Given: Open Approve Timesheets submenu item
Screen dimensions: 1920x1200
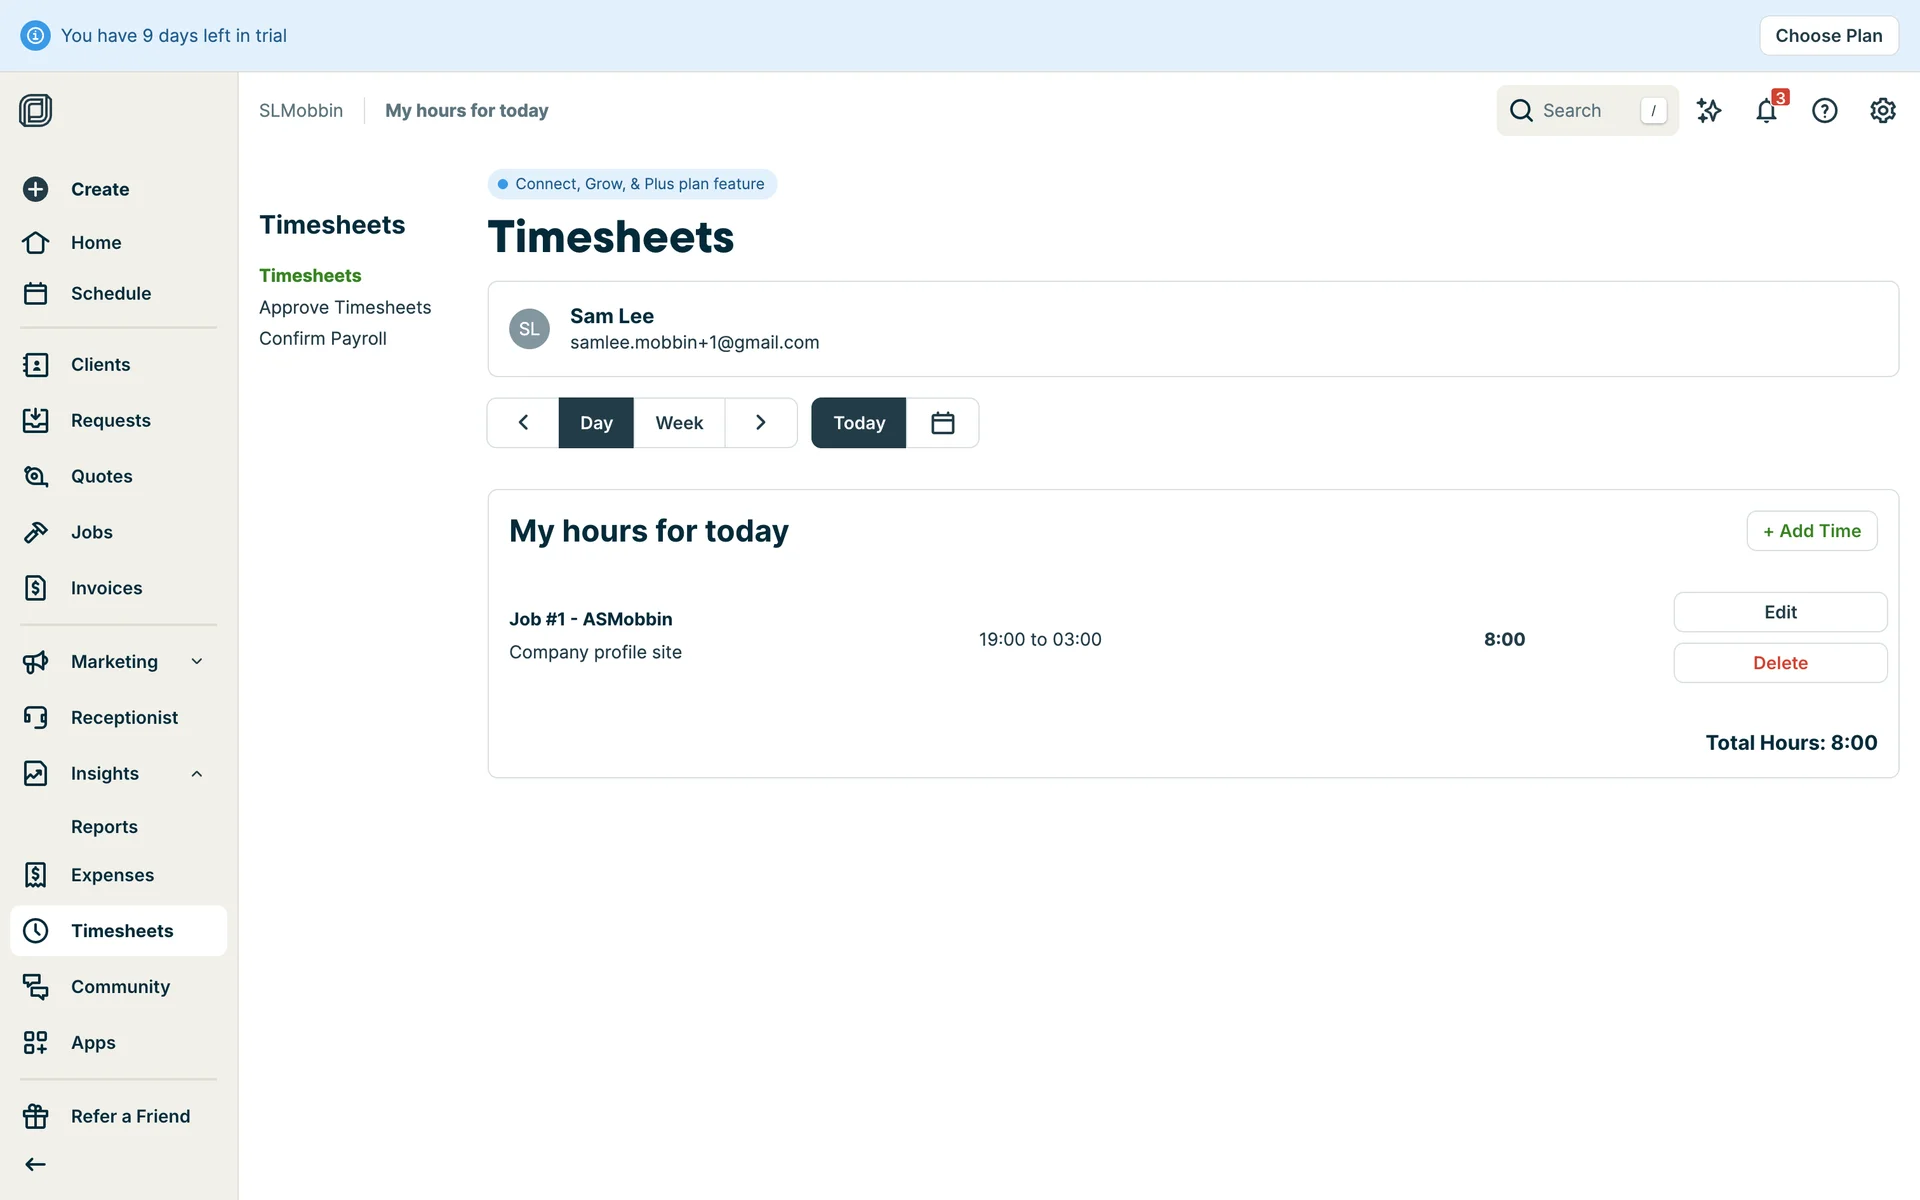Looking at the screenshot, I should (345, 307).
